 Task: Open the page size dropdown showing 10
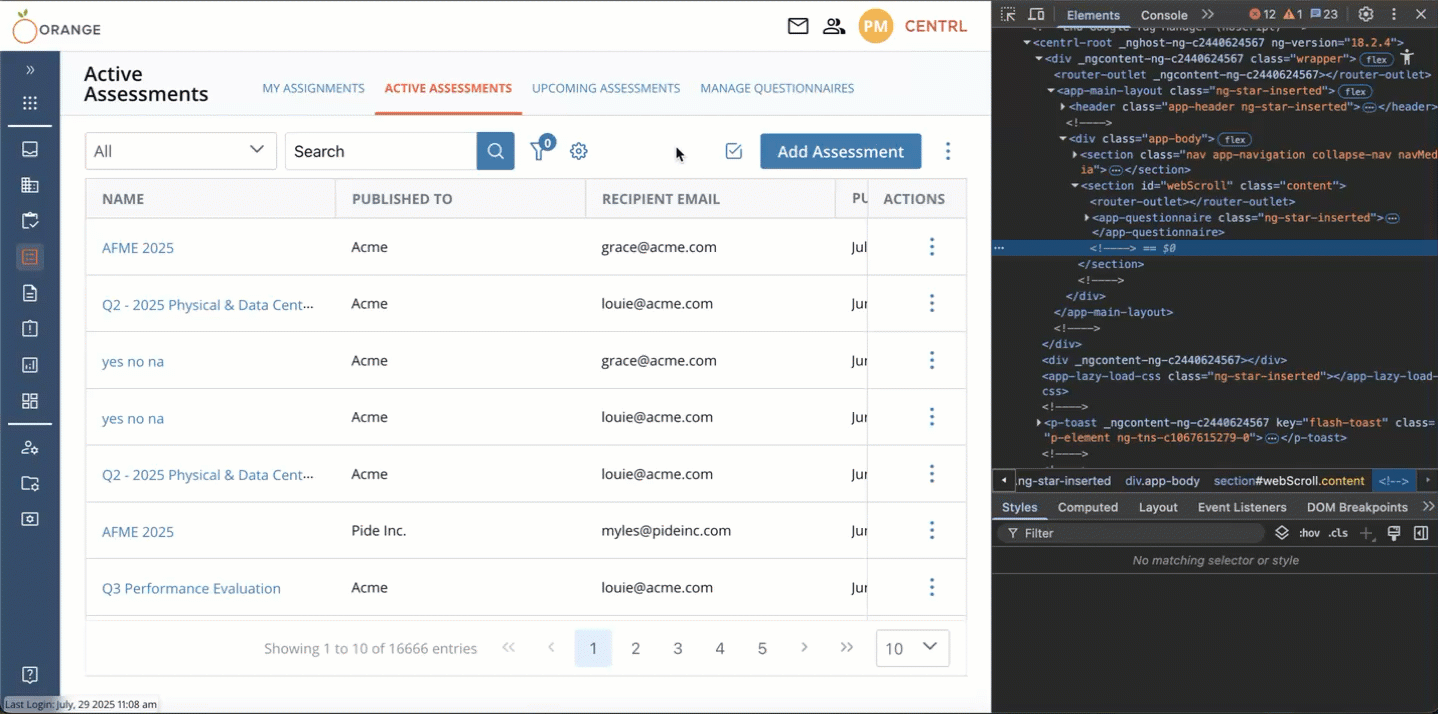[x=911, y=648]
